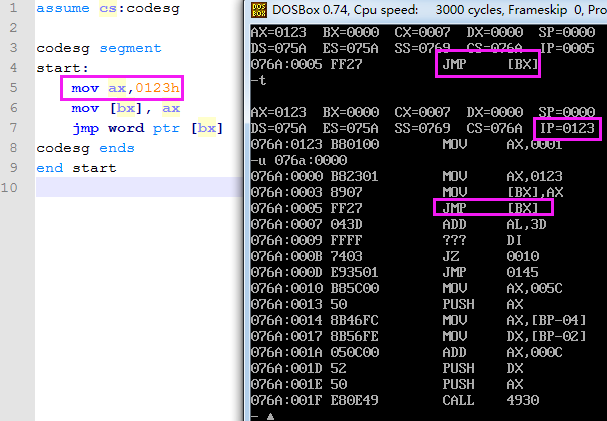This screenshot has width=607, height=421.
Task: Click '076A:0014 8B46FC' MOV AX,[BP-04] line
Action: tap(419, 320)
